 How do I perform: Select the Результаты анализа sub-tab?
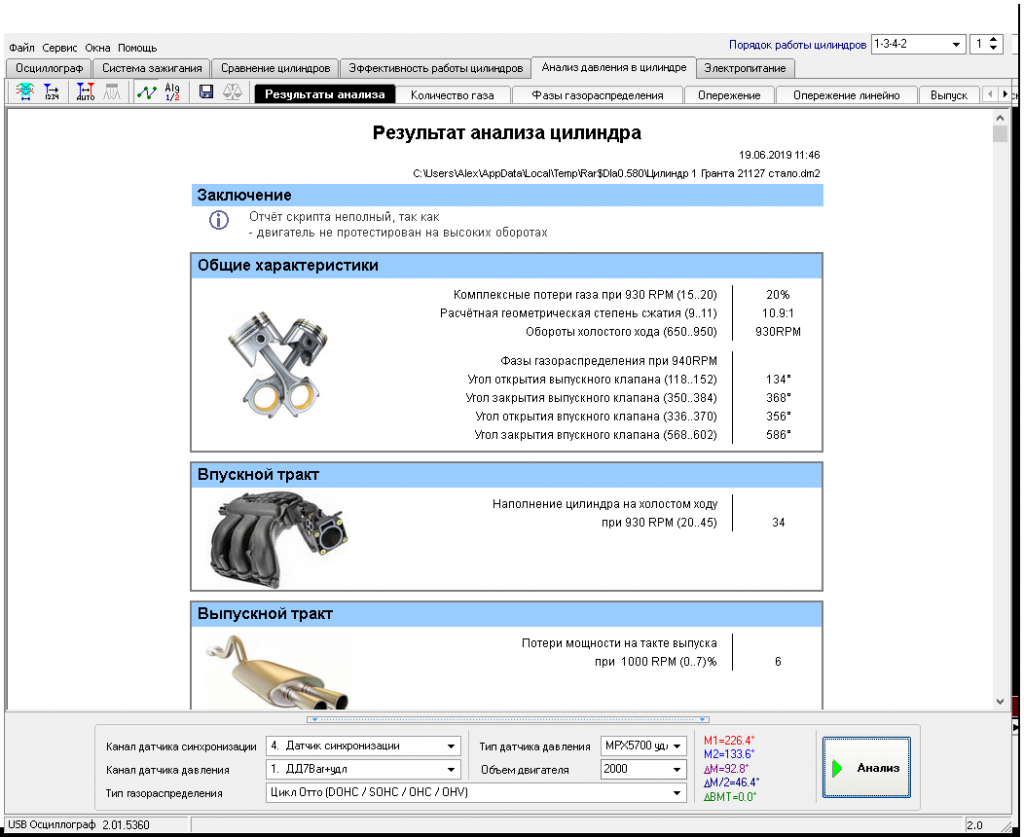(325, 95)
